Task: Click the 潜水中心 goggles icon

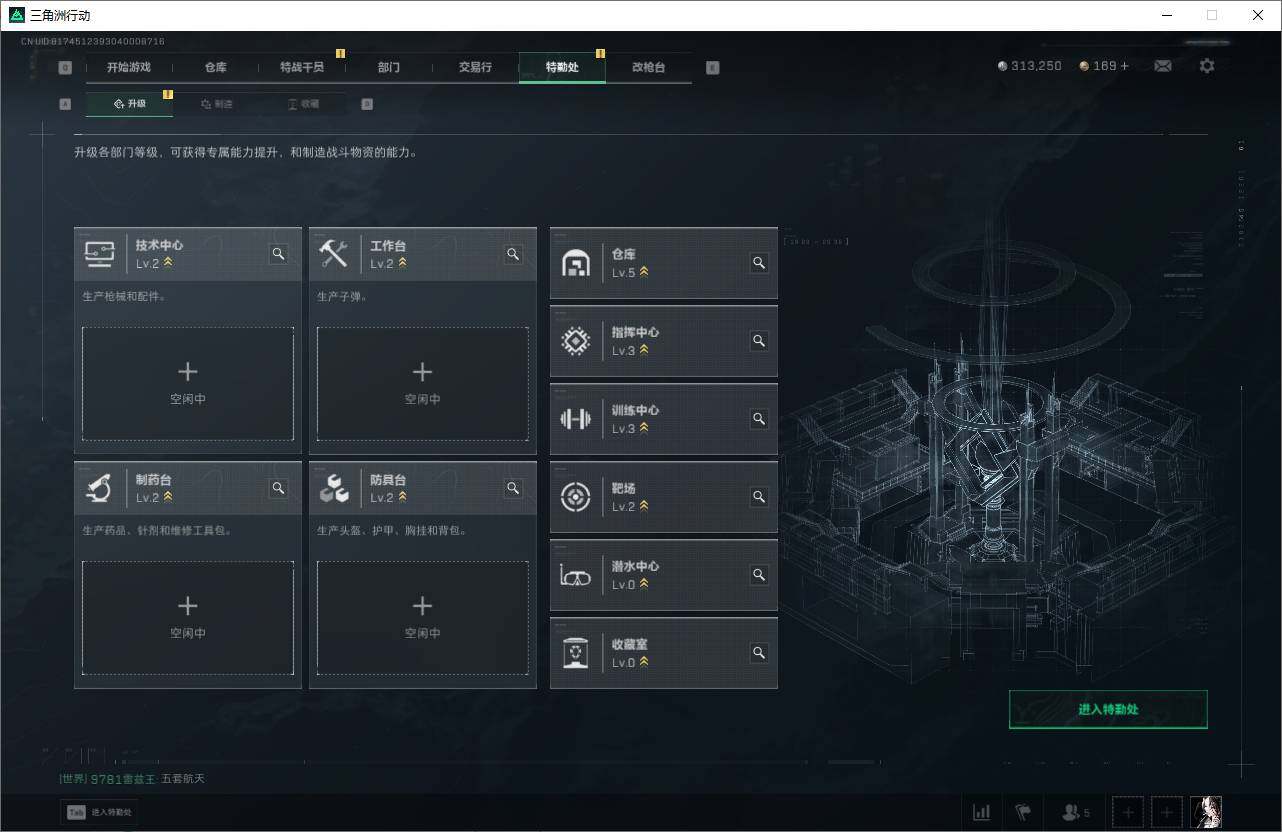Action: [575, 574]
